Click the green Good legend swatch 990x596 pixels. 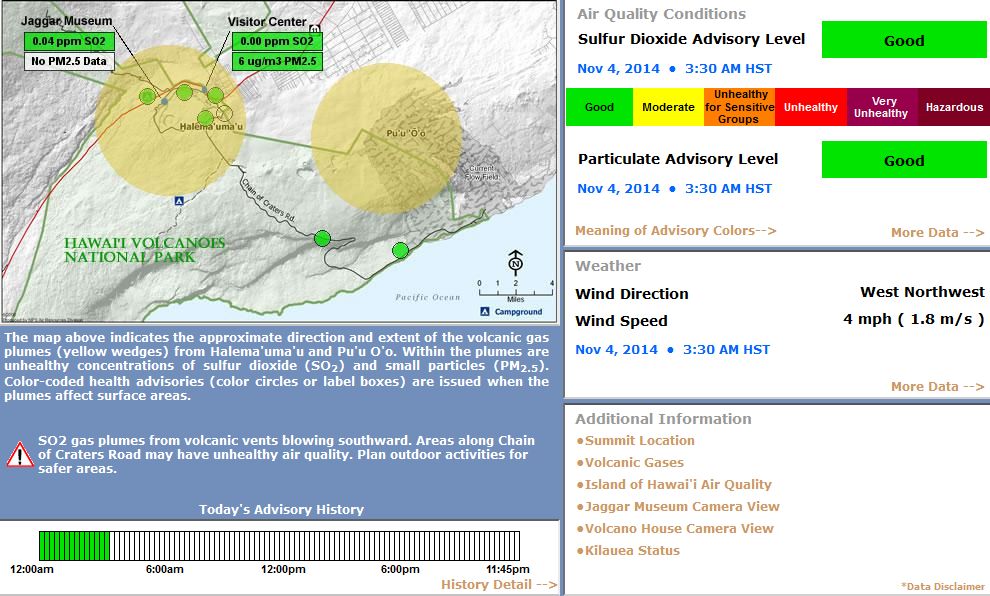click(x=599, y=107)
